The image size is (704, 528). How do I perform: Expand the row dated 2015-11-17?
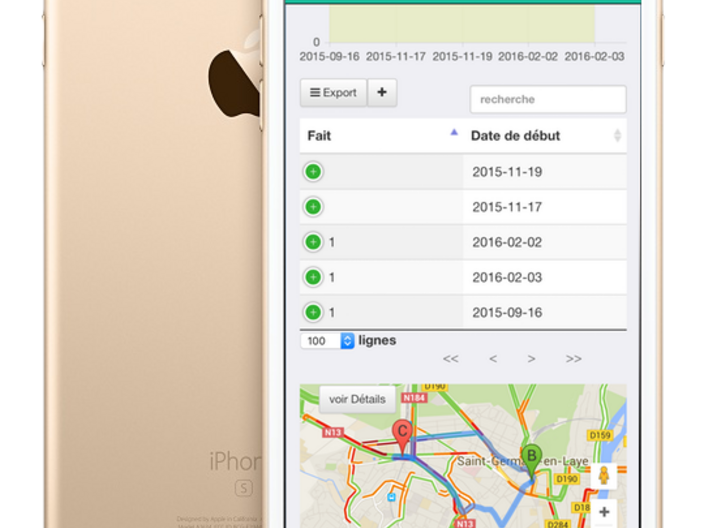coord(313,207)
